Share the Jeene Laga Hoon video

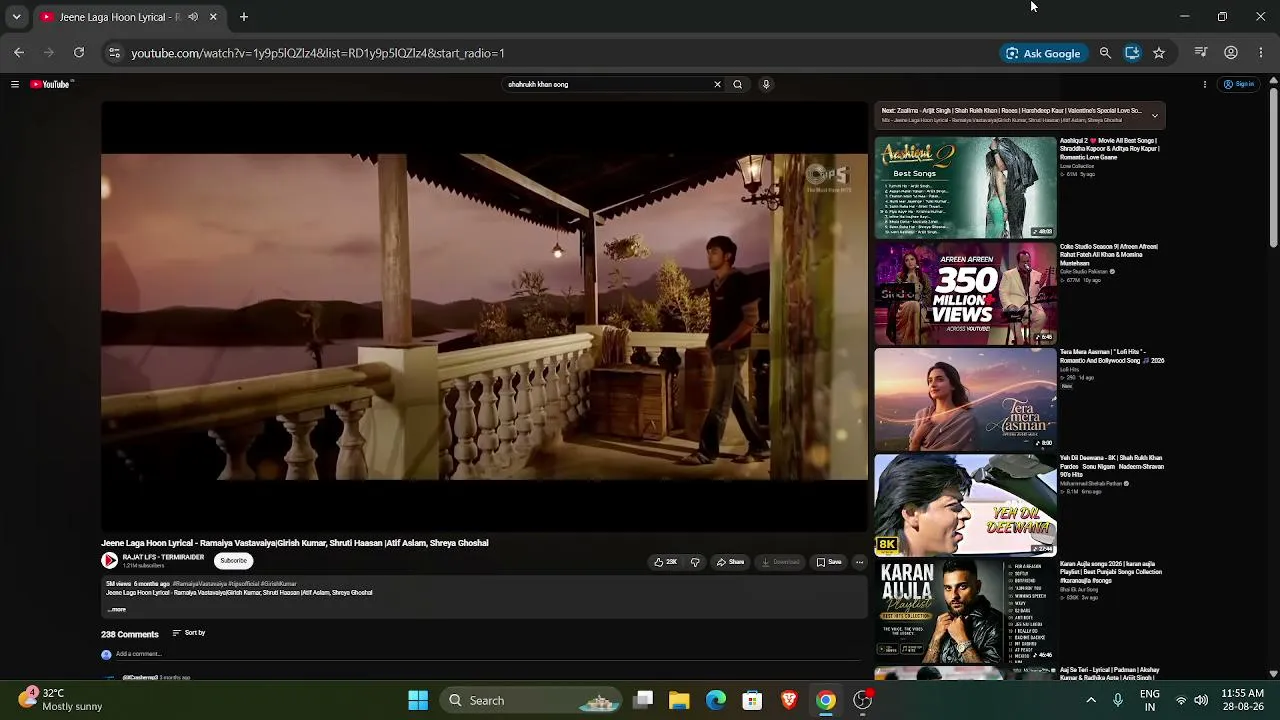click(x=730, y=562)
